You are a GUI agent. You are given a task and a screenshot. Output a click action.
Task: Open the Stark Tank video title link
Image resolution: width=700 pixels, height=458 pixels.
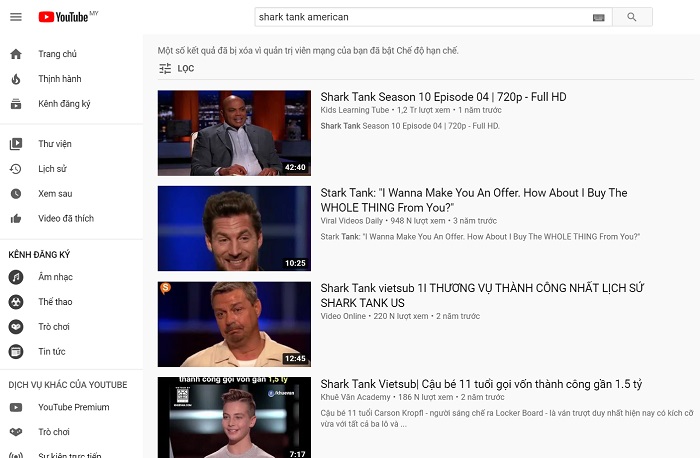tap(474, 200)
